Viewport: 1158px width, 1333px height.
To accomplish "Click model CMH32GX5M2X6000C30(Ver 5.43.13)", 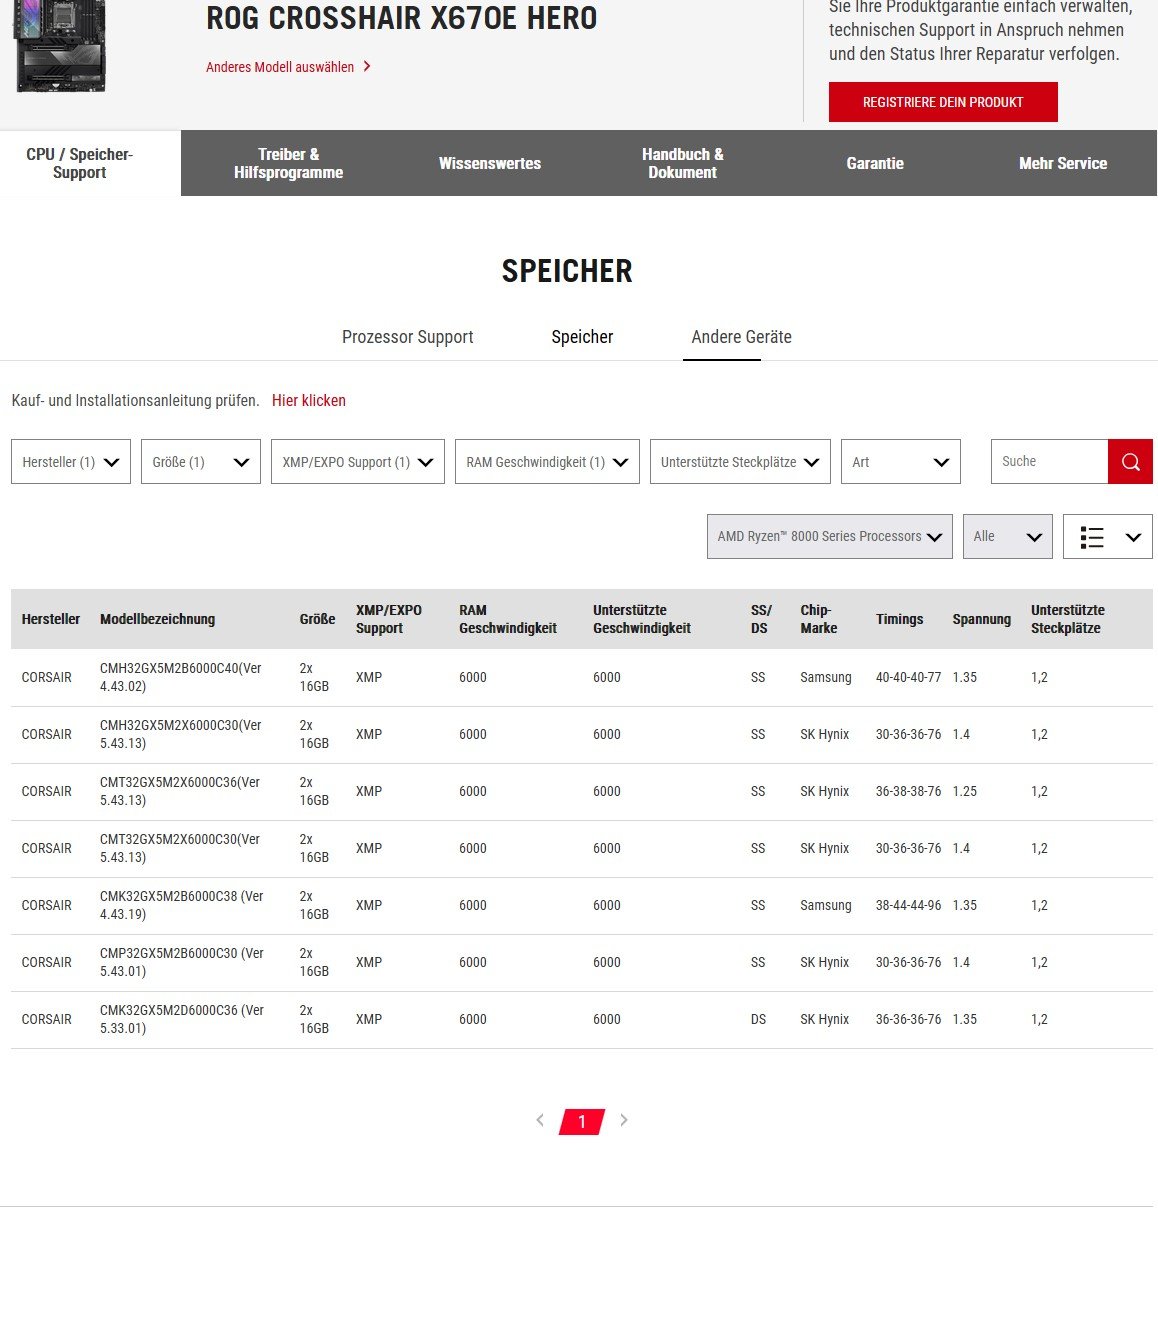I will click(x=180, y=734).
